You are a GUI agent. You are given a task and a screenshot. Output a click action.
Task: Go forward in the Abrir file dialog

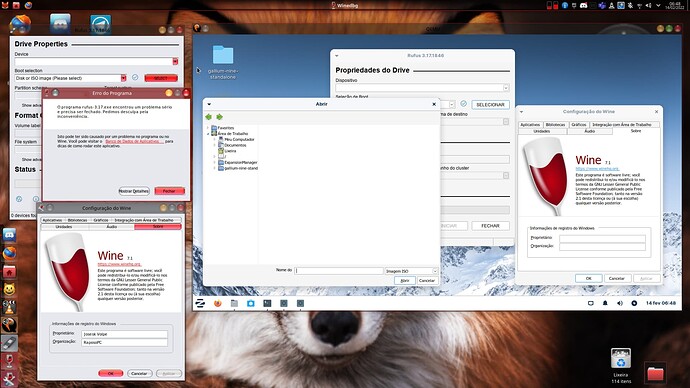pyautogui.click(x=219, y=117)
